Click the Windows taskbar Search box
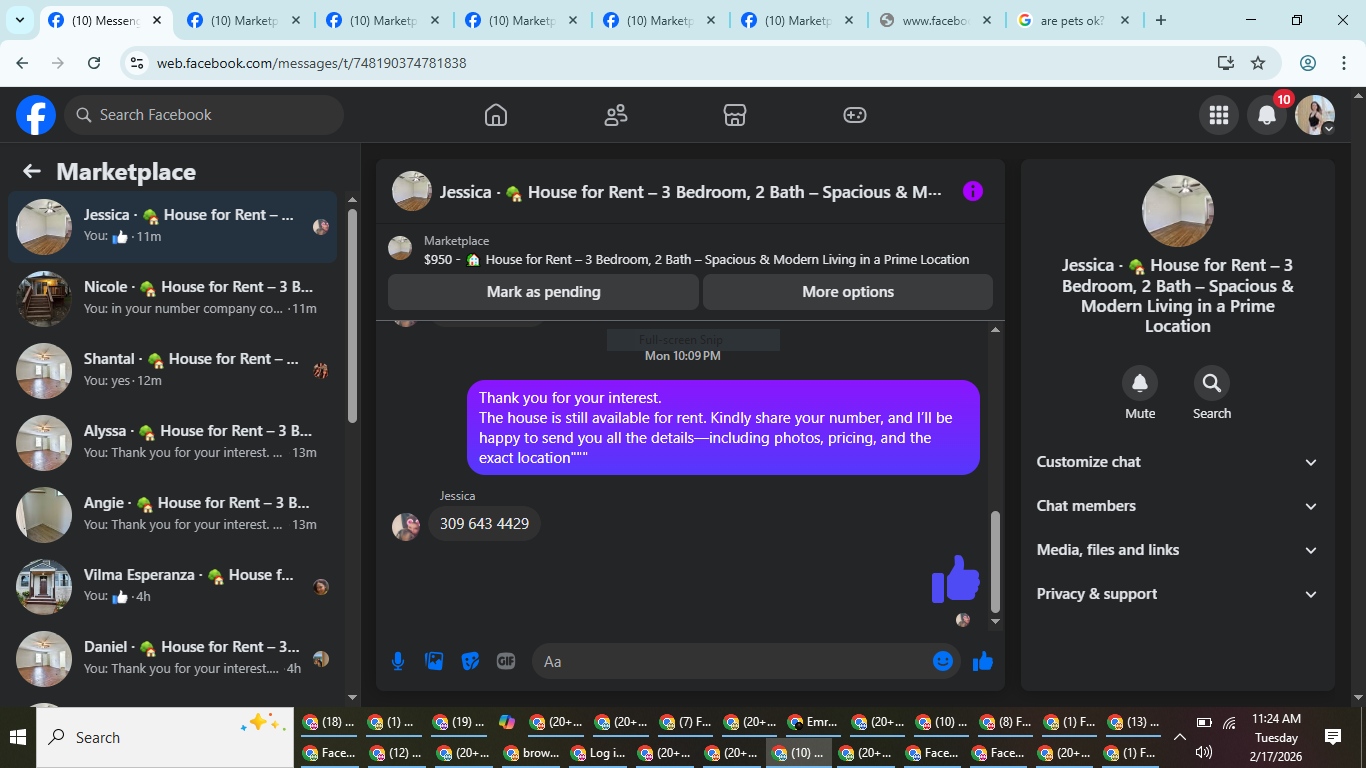 point(166,737)
